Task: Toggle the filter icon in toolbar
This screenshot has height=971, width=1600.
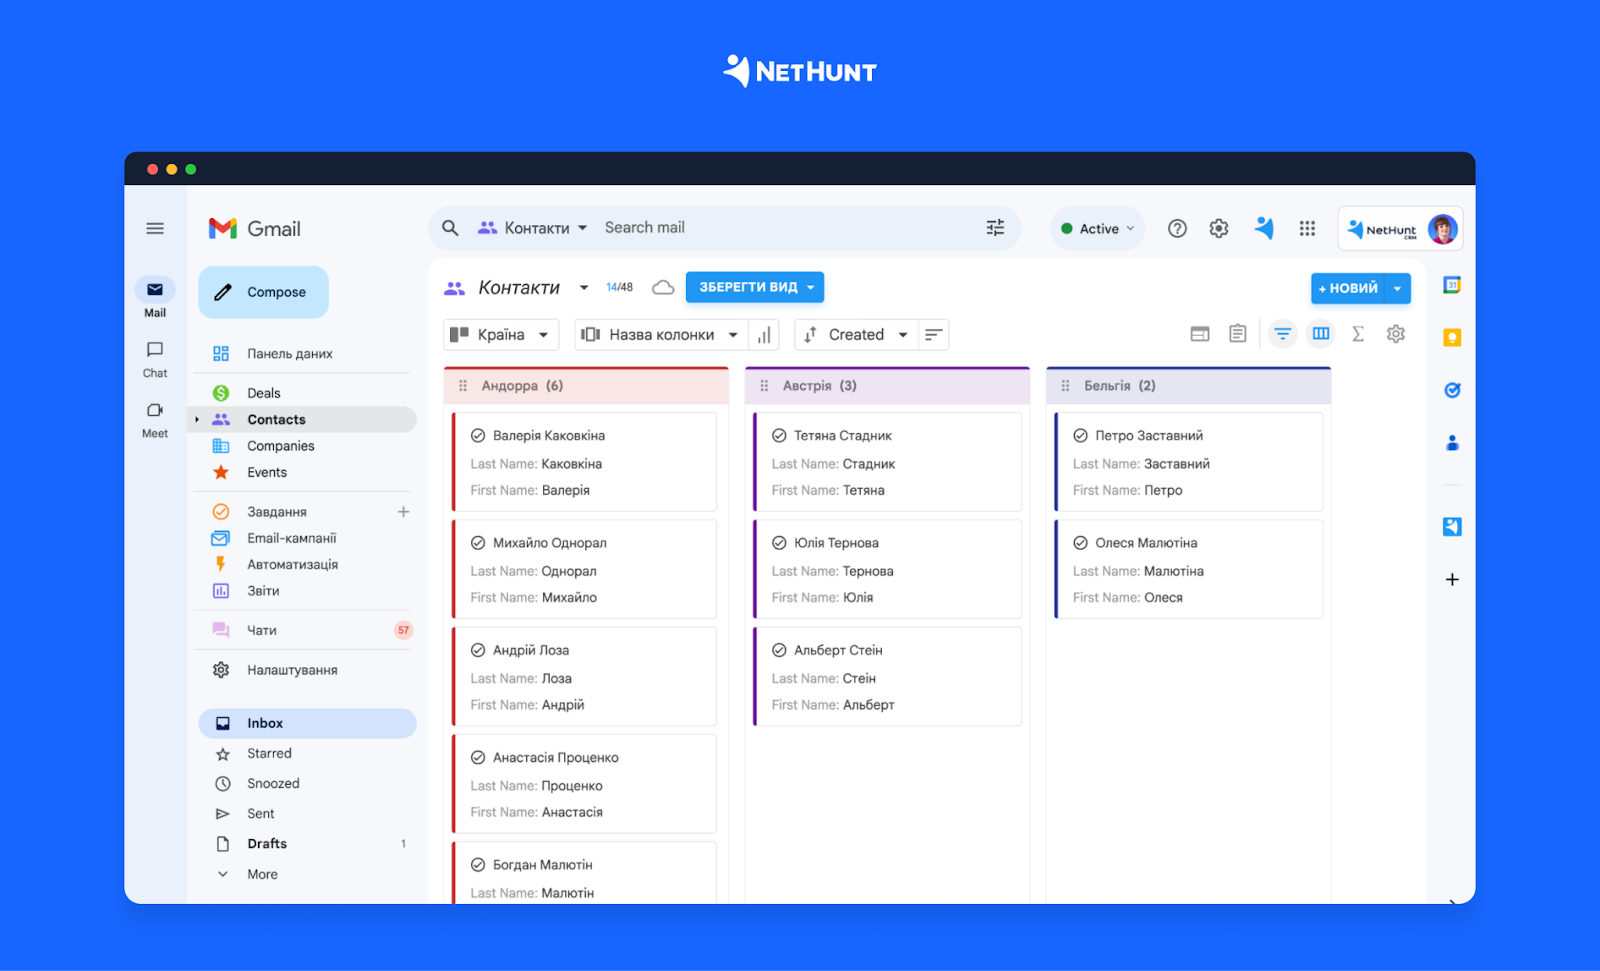Action: (x=1282, y=334)
